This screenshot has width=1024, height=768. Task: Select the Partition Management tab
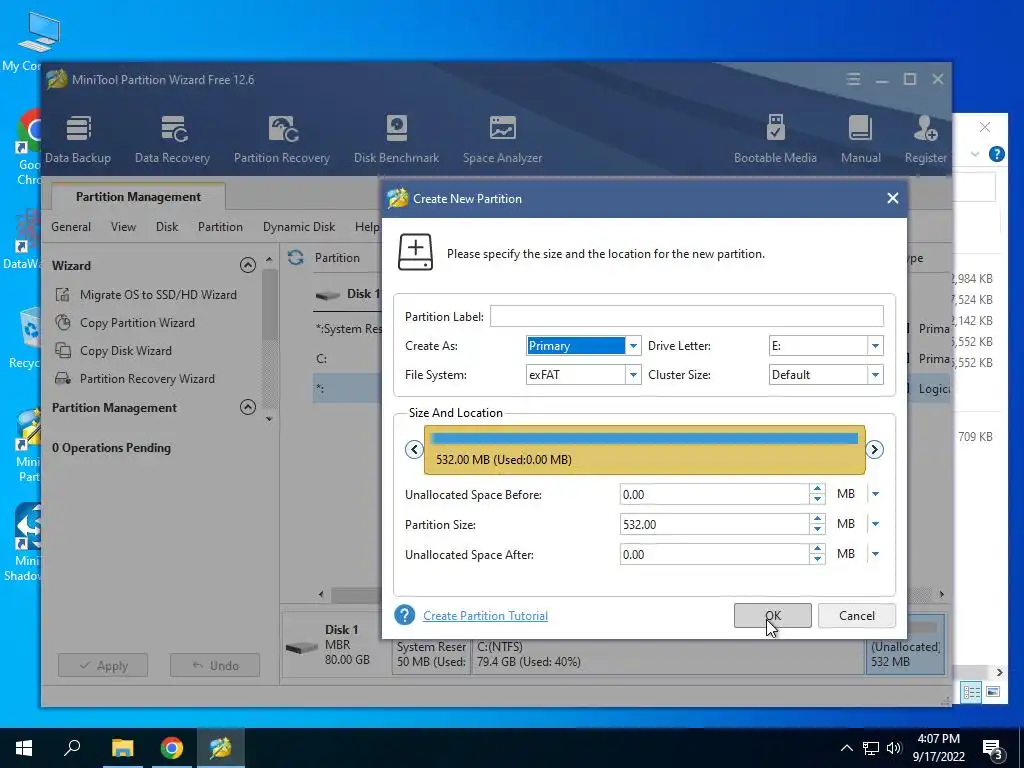[138, 197]
